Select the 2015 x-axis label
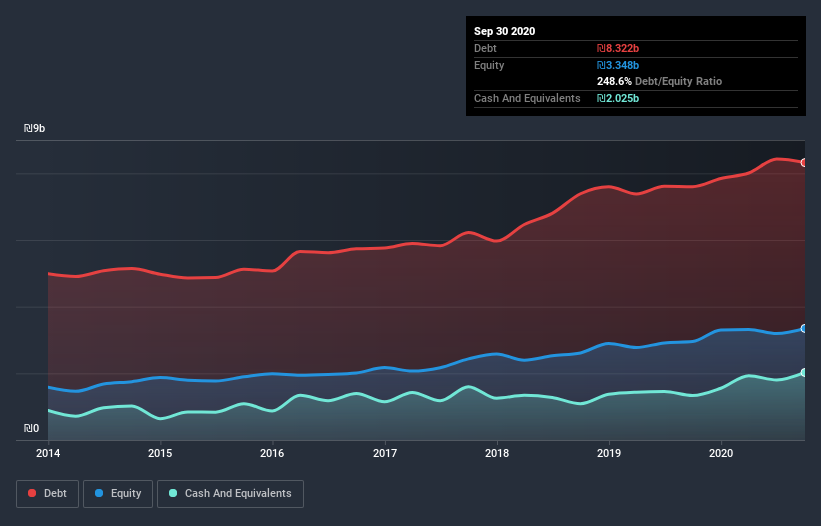 point(160,453)
